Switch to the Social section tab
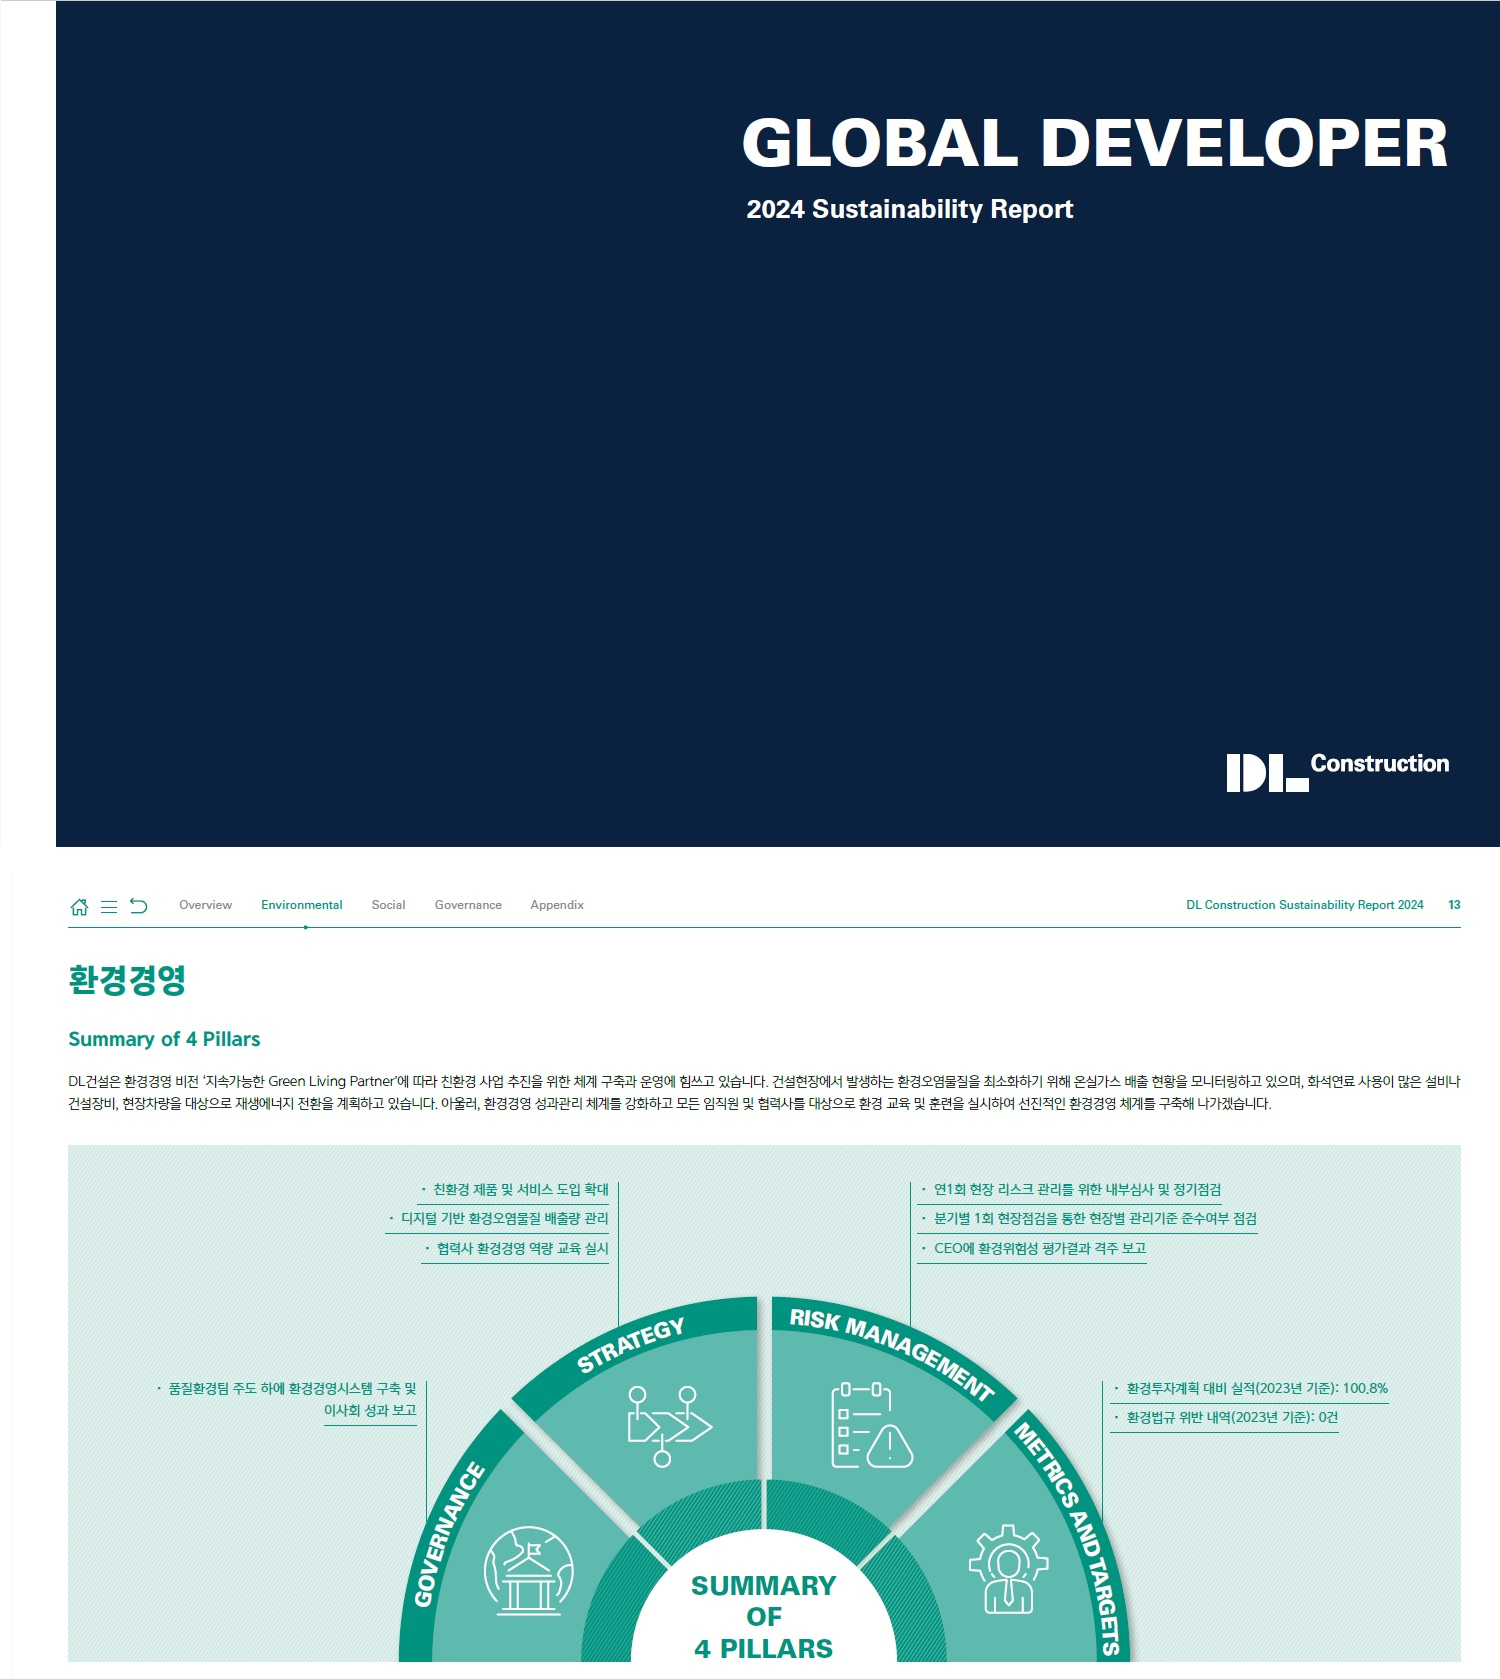This screenshot has width=1500, height=1679. (x=388, y=905)
